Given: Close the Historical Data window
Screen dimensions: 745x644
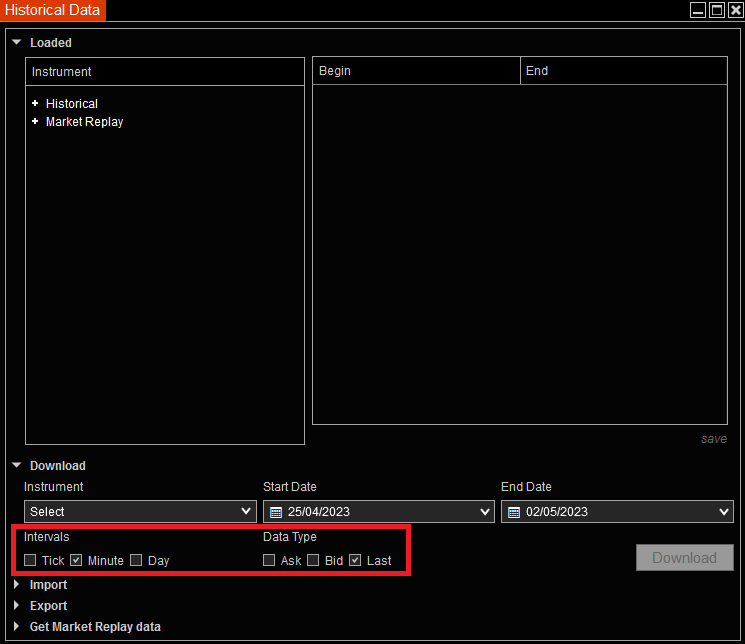Looking at the screenshot, I should coord(735,10).
